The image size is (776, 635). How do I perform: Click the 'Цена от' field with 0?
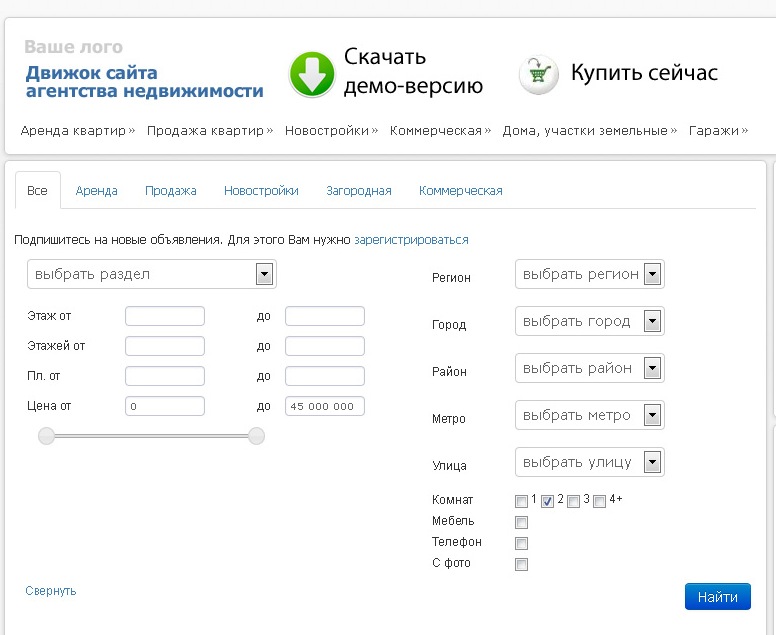(165, 406)
